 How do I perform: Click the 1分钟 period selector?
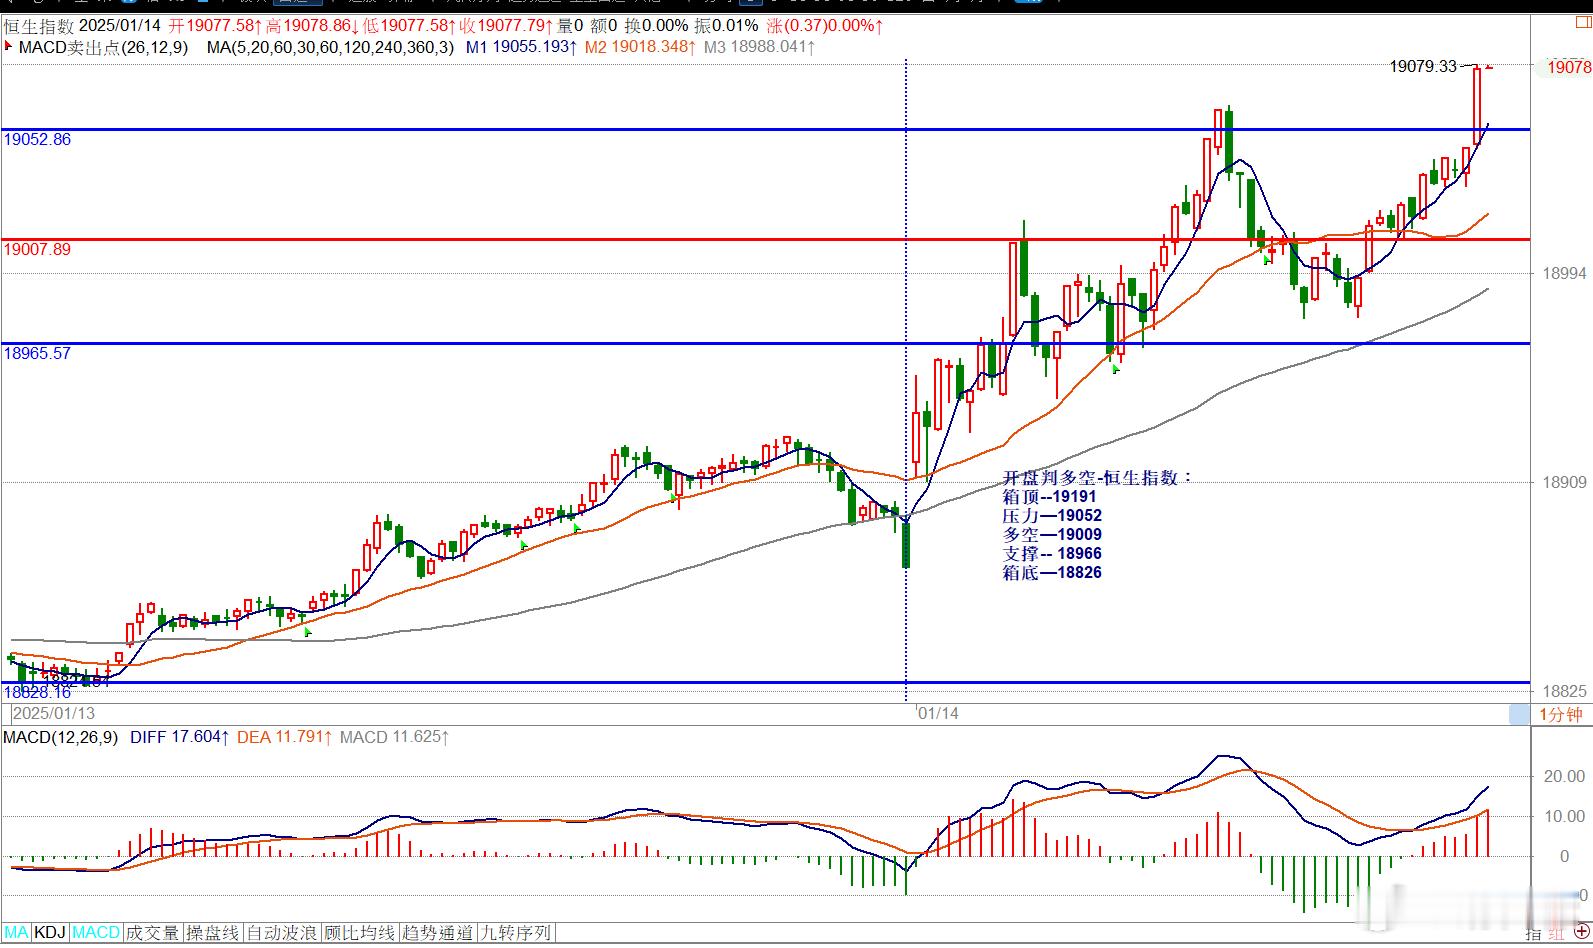[x=1560, y=714]
